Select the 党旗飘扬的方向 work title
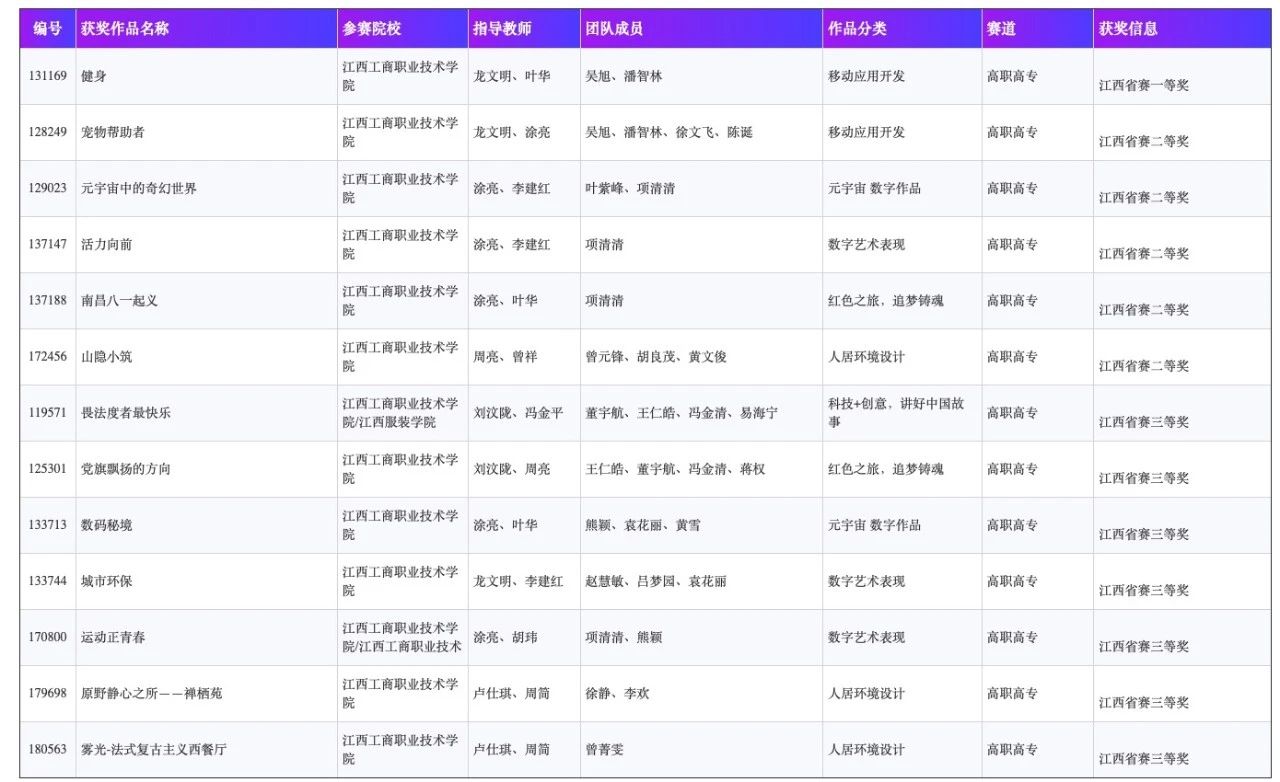The width and height of the screenshot is (1280, 782). pyautogui.click(x=125, y=469)
